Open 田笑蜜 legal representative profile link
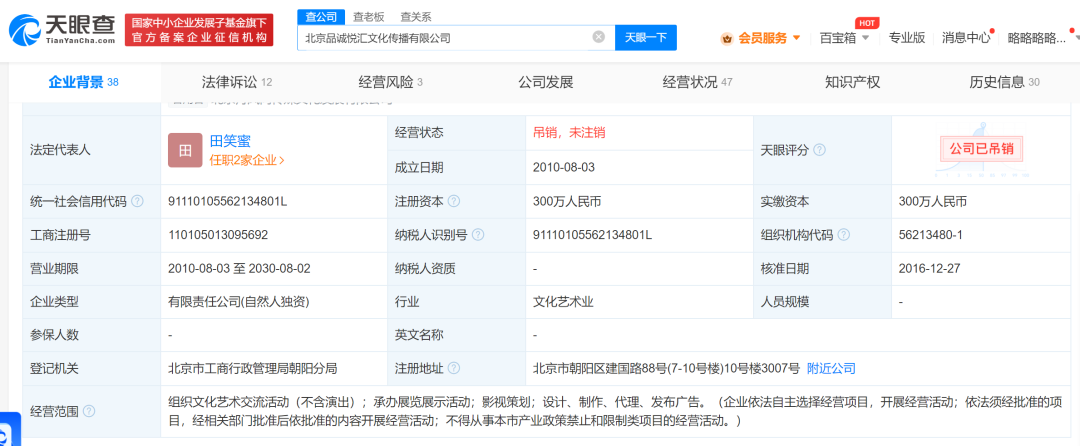The width and height of the screenshot is (1080, 446). click(x=231, y=141)
